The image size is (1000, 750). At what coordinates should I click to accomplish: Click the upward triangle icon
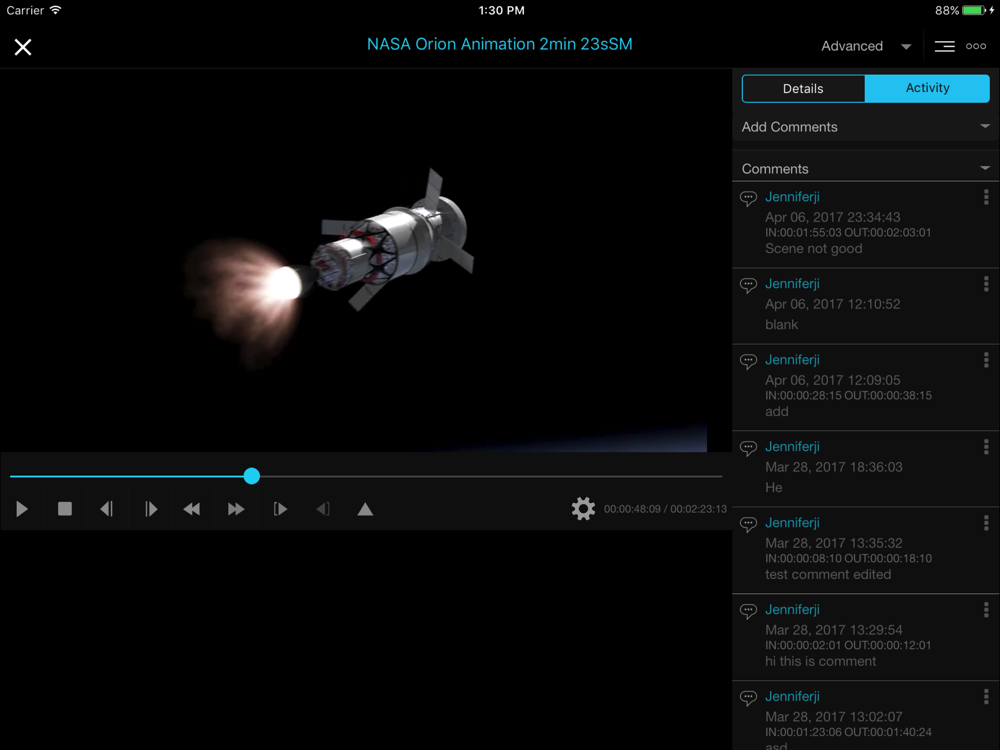point(365,509)
